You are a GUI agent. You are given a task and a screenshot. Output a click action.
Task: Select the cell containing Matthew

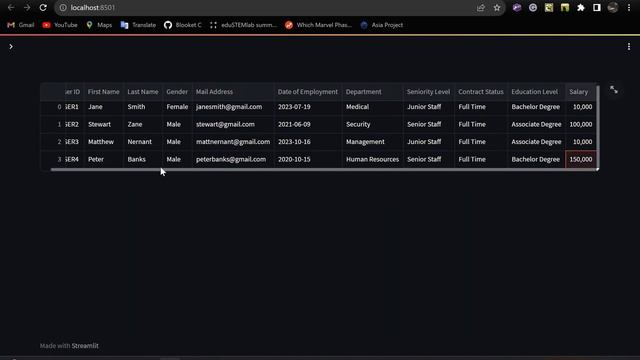coord(104,142)
